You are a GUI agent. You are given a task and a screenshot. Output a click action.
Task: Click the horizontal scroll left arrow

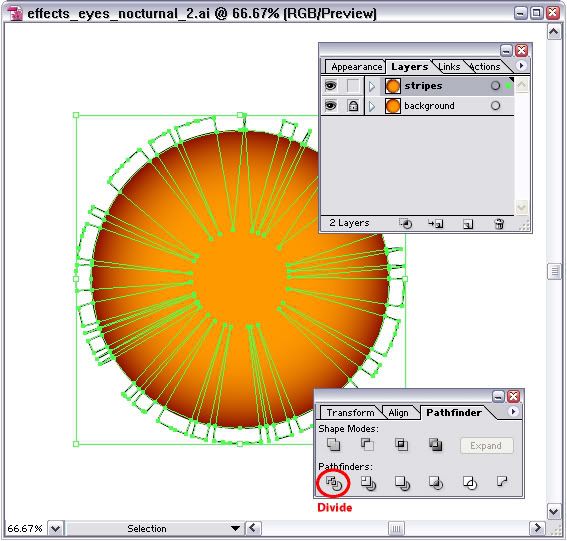pos(252,528)
